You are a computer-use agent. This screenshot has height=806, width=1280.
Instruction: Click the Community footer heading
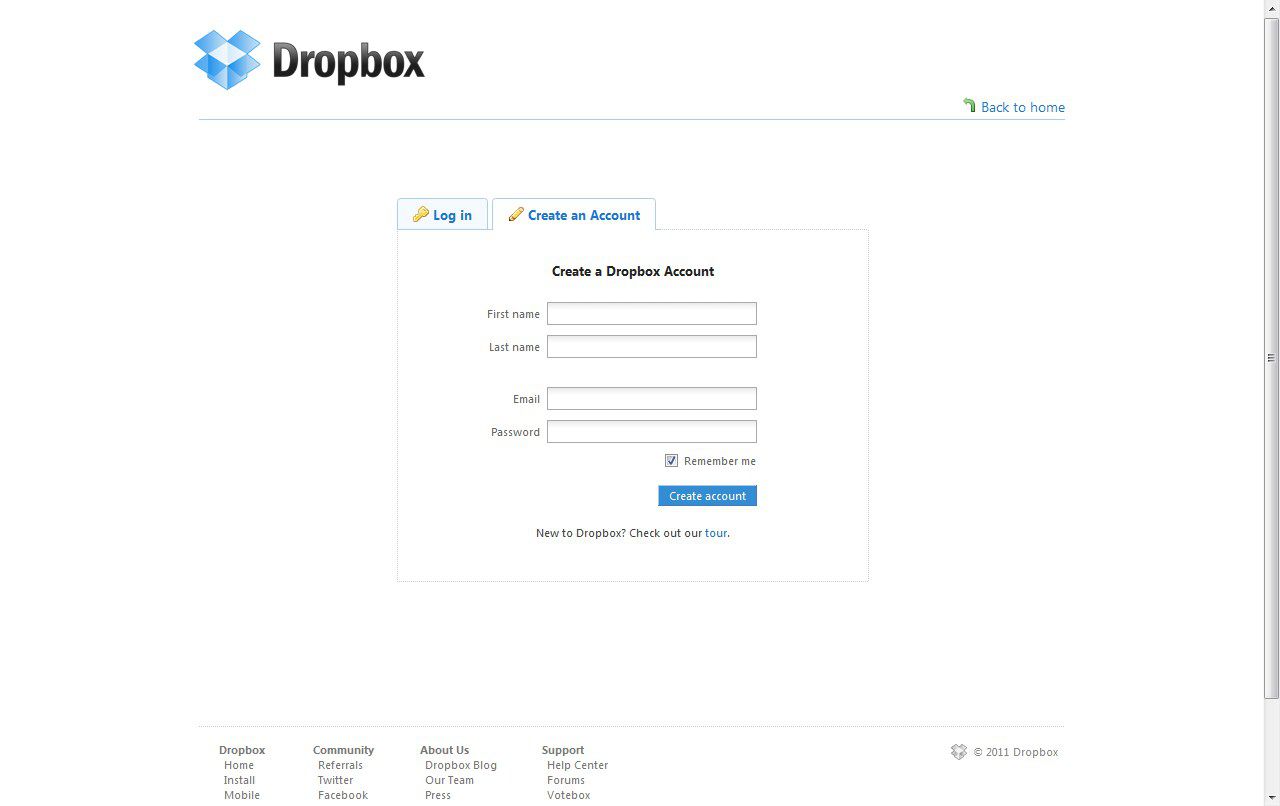point(343,750)
